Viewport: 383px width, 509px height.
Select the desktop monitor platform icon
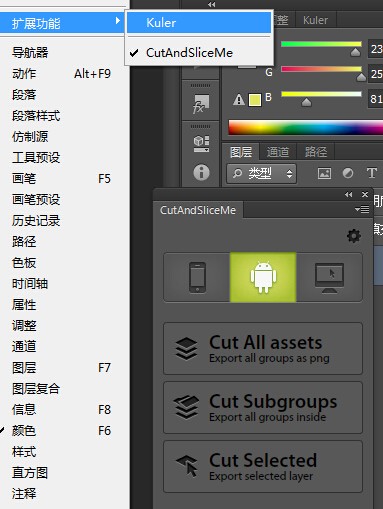(x=329, y=277)
